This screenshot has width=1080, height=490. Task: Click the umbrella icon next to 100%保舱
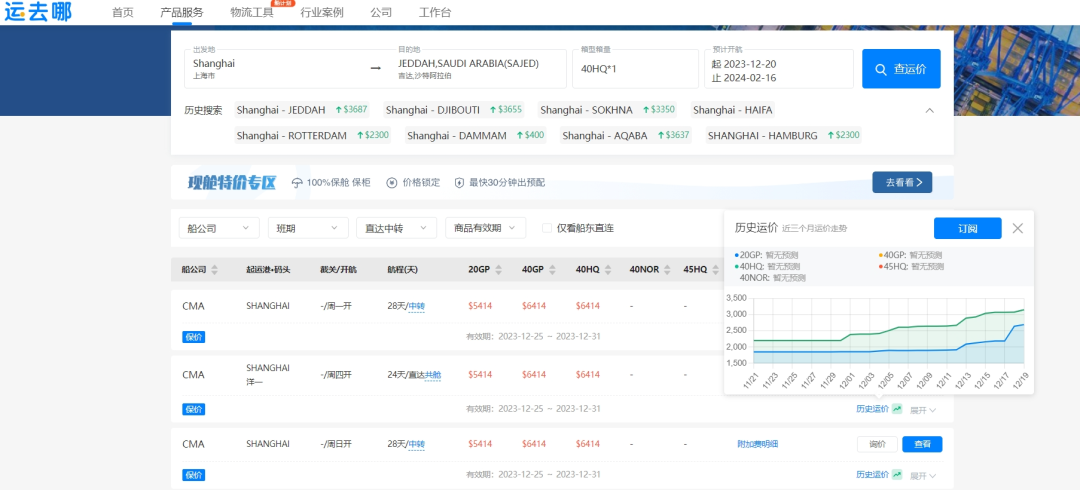click(x=297, y=183)
